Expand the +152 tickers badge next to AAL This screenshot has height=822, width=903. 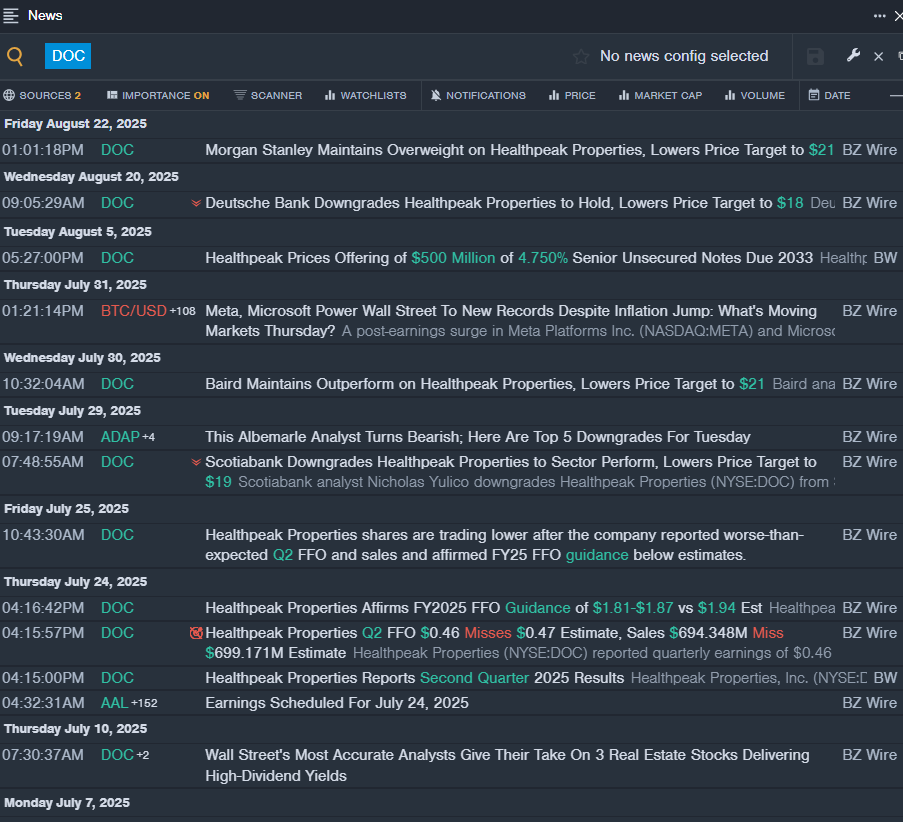tap(144, 703)
